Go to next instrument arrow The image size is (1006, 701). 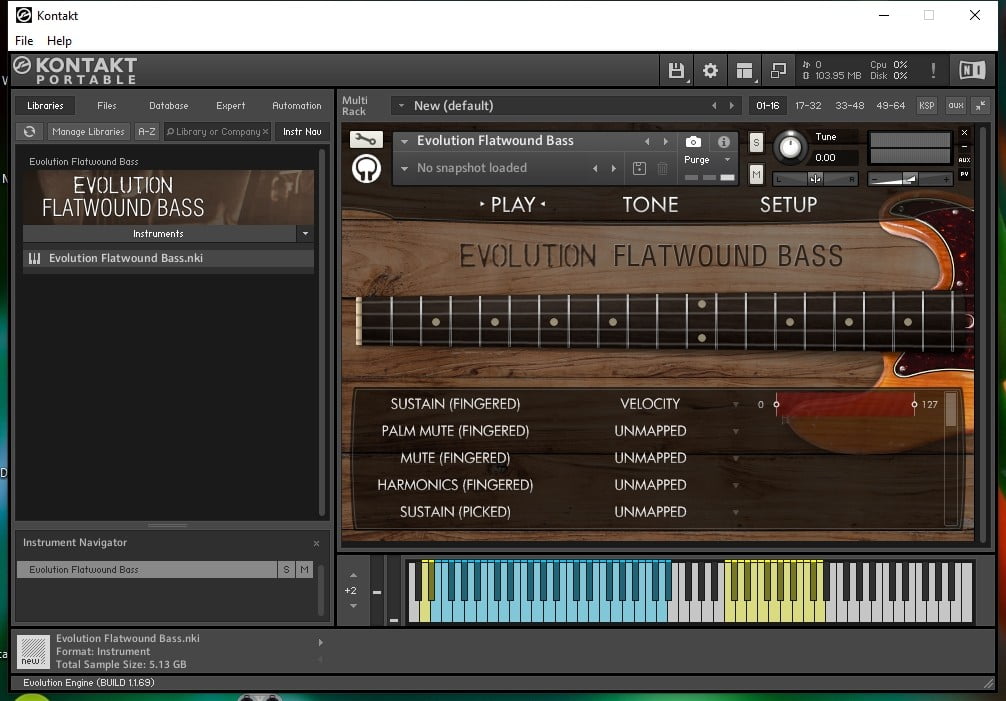pos(666,141)
